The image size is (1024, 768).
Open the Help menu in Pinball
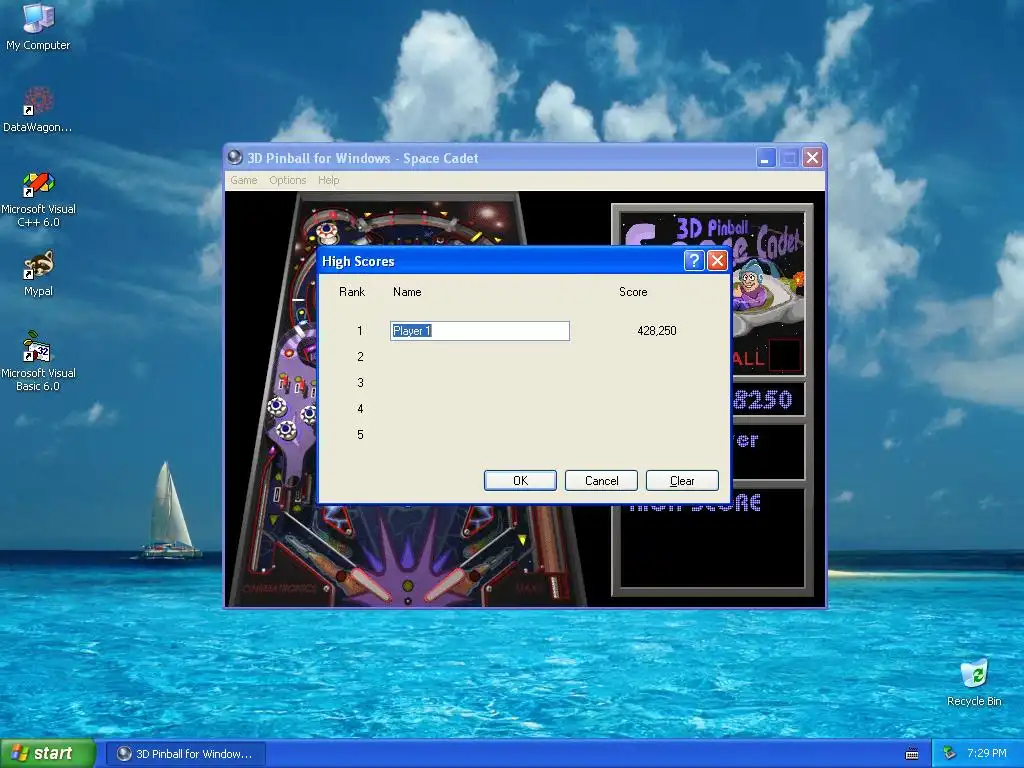(x=328, y=180)
